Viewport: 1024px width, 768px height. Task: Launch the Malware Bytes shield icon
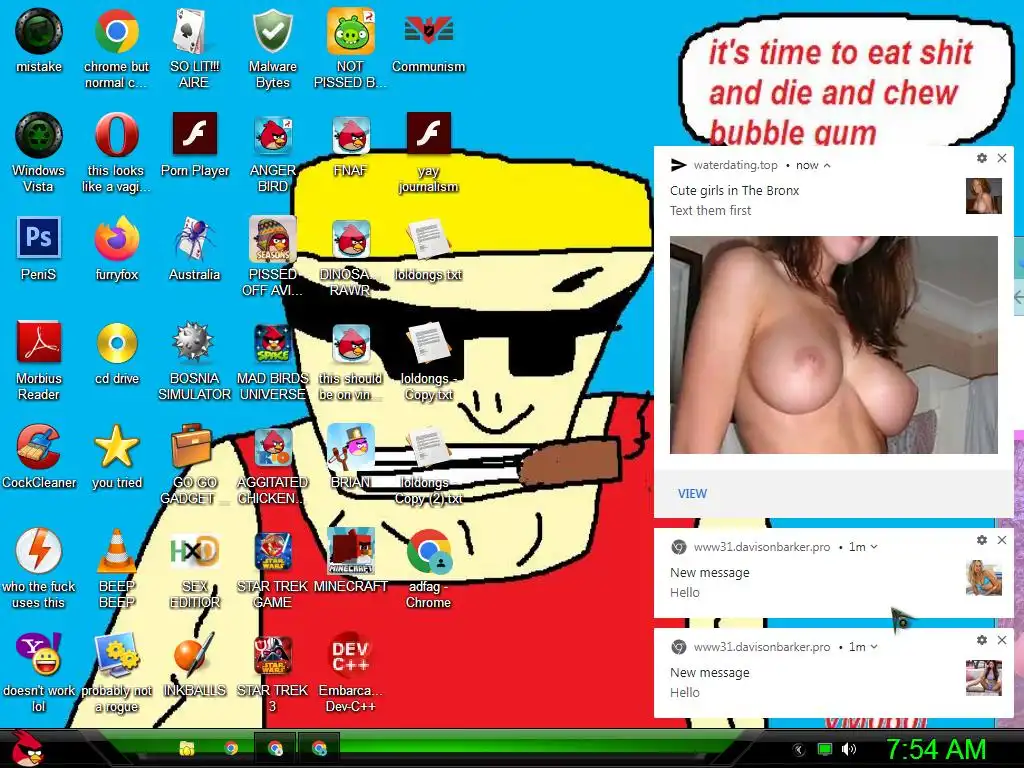pos(272,49)
